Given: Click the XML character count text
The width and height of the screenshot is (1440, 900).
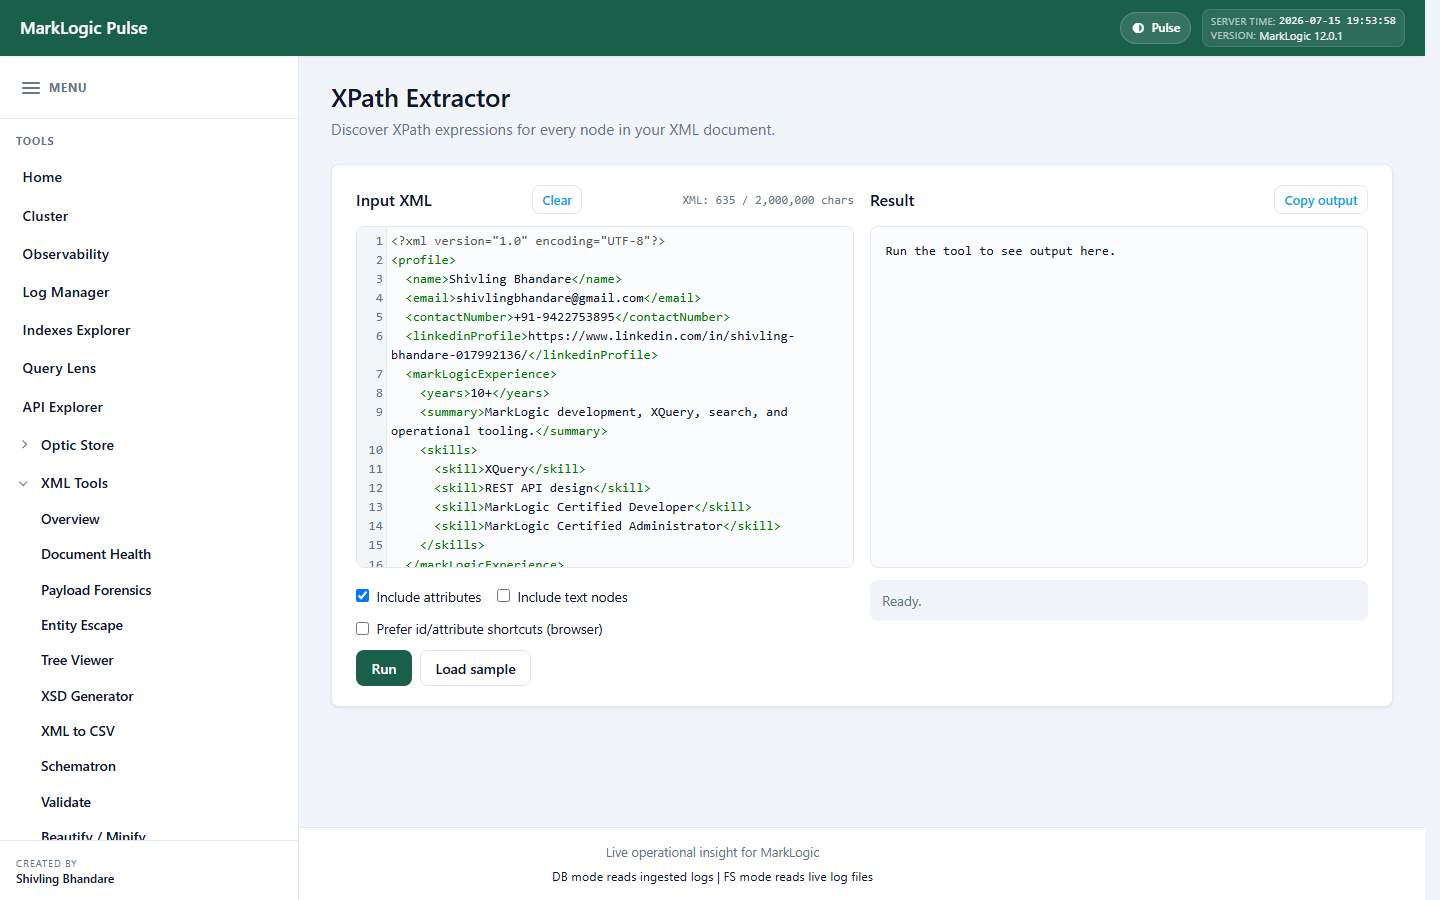Looking at the screenshot, I should tap(768, 200).
